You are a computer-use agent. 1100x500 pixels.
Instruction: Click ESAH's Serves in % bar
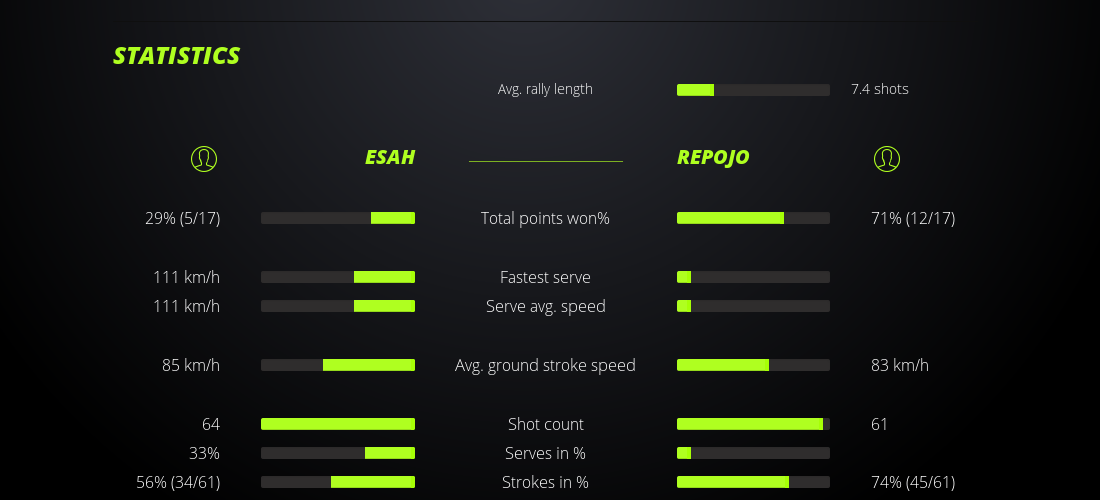pyautogui.click(x=338, y=453)
